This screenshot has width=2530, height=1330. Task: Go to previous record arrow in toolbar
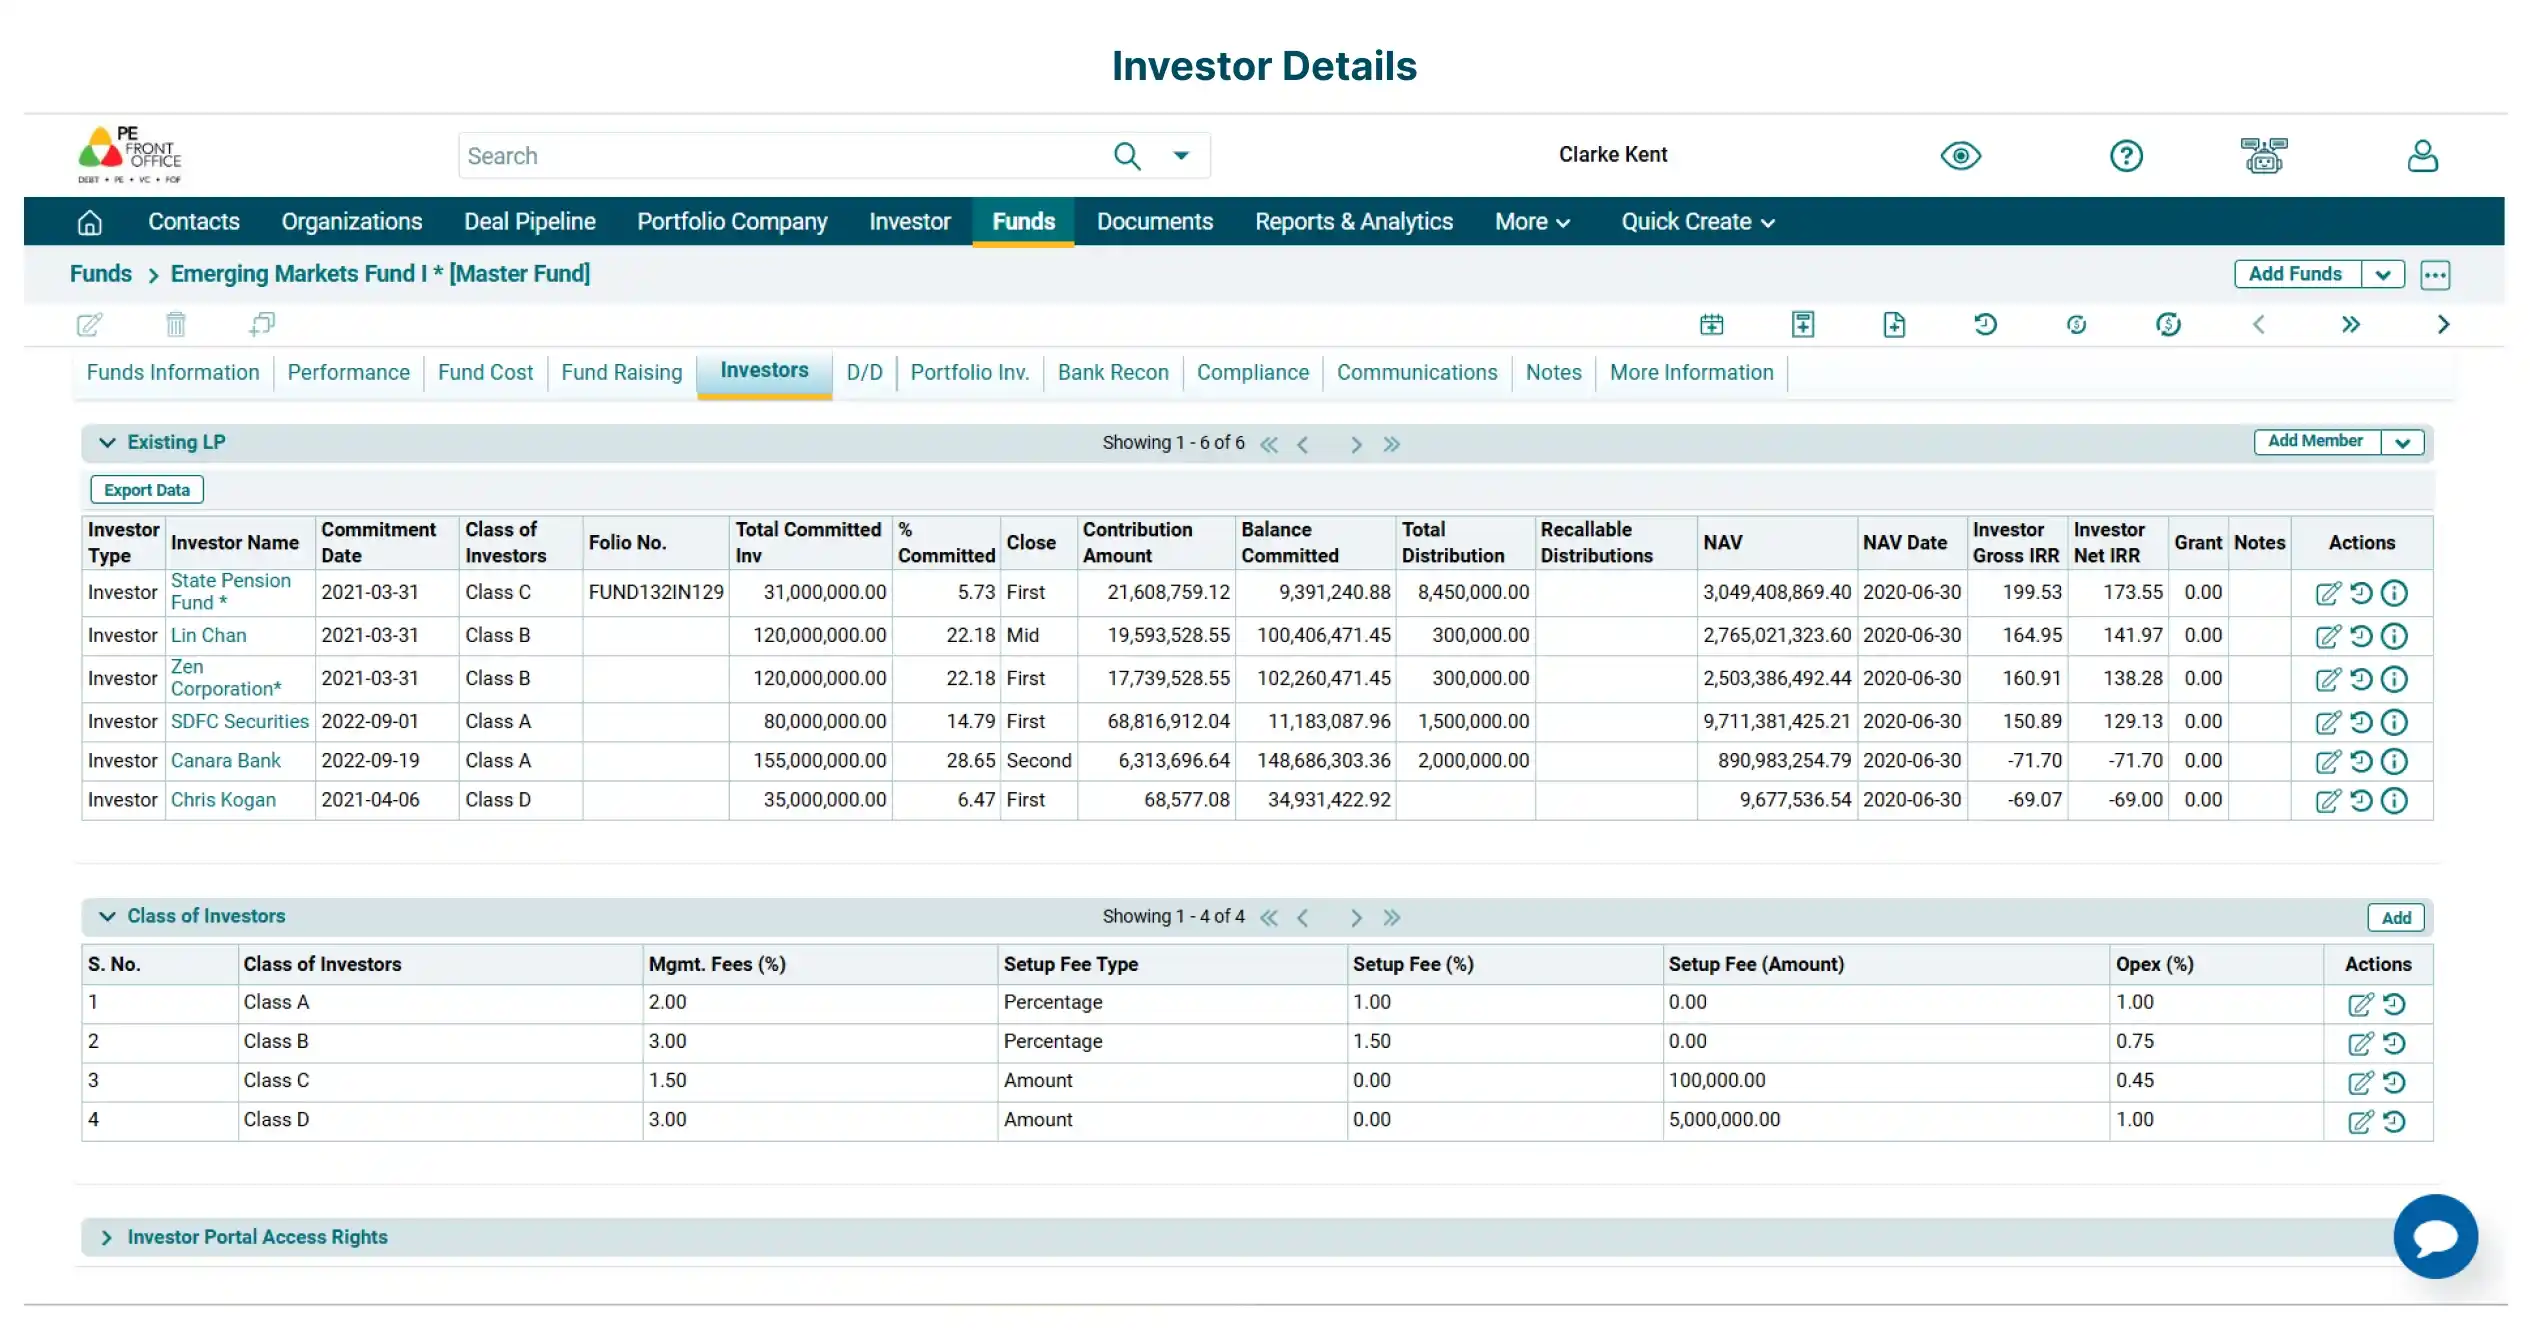(x=2259, y=324)
